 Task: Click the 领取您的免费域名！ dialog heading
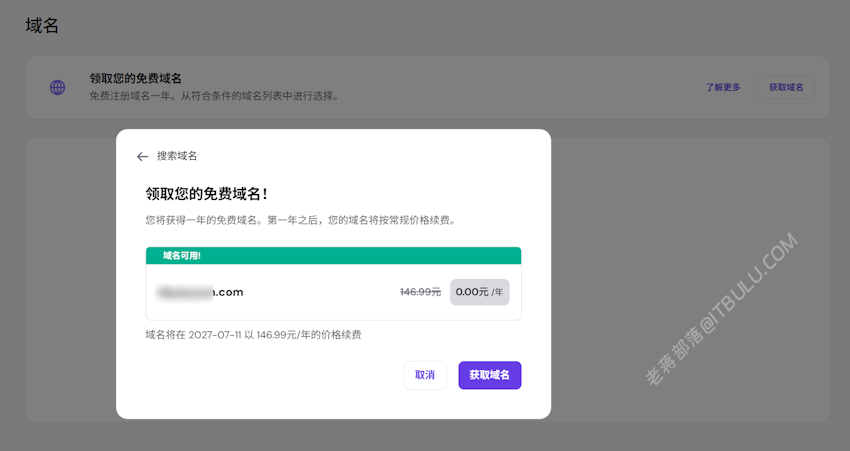pos(207,194)
